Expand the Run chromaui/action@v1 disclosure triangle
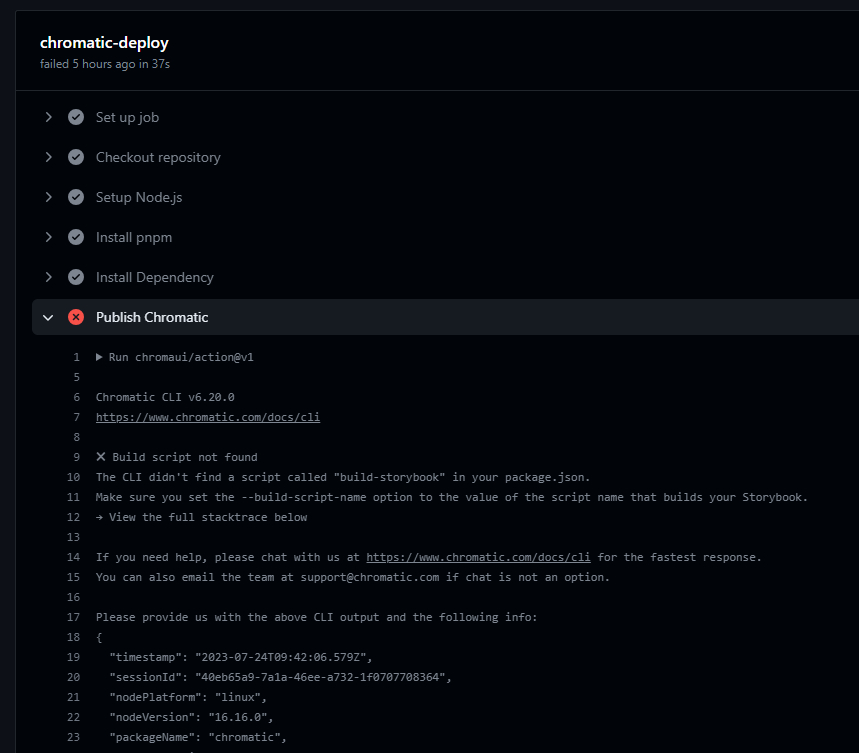This screenshot has width=859, height=753. [x=99, y=357]
